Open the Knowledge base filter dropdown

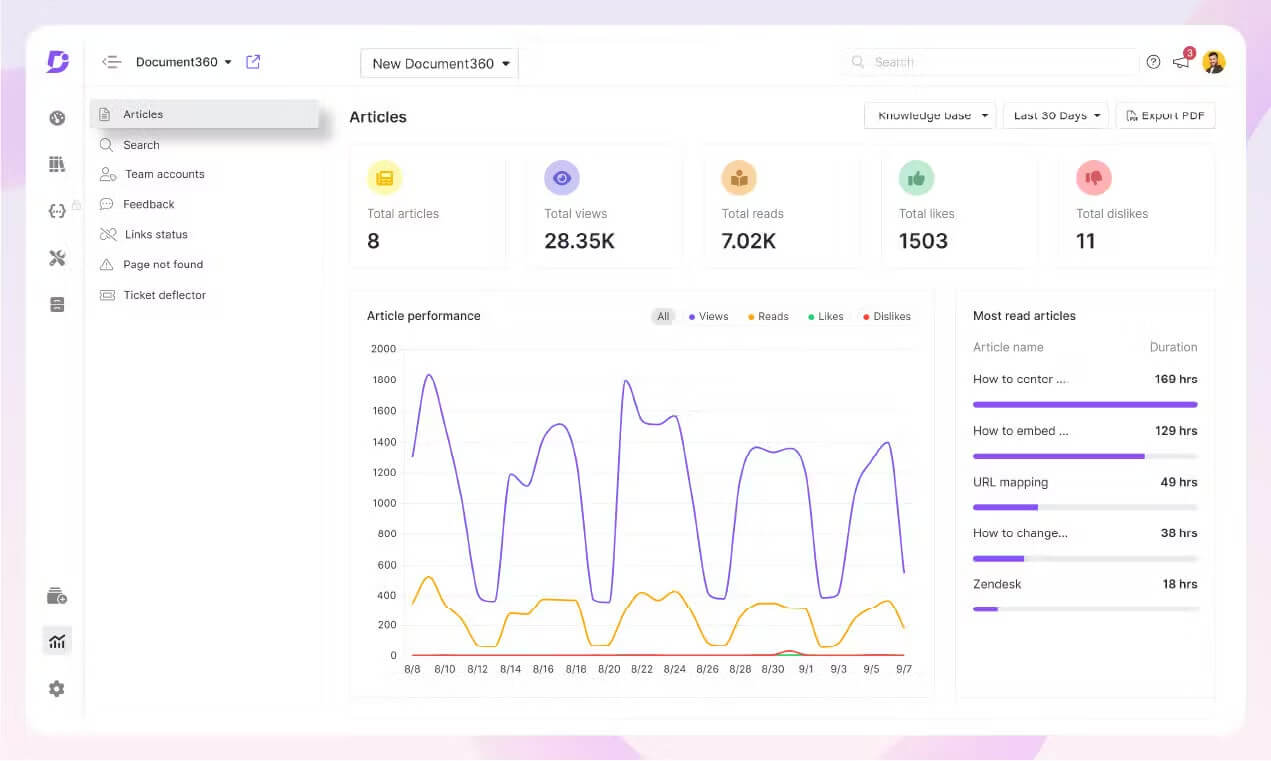tap(930, 116)
